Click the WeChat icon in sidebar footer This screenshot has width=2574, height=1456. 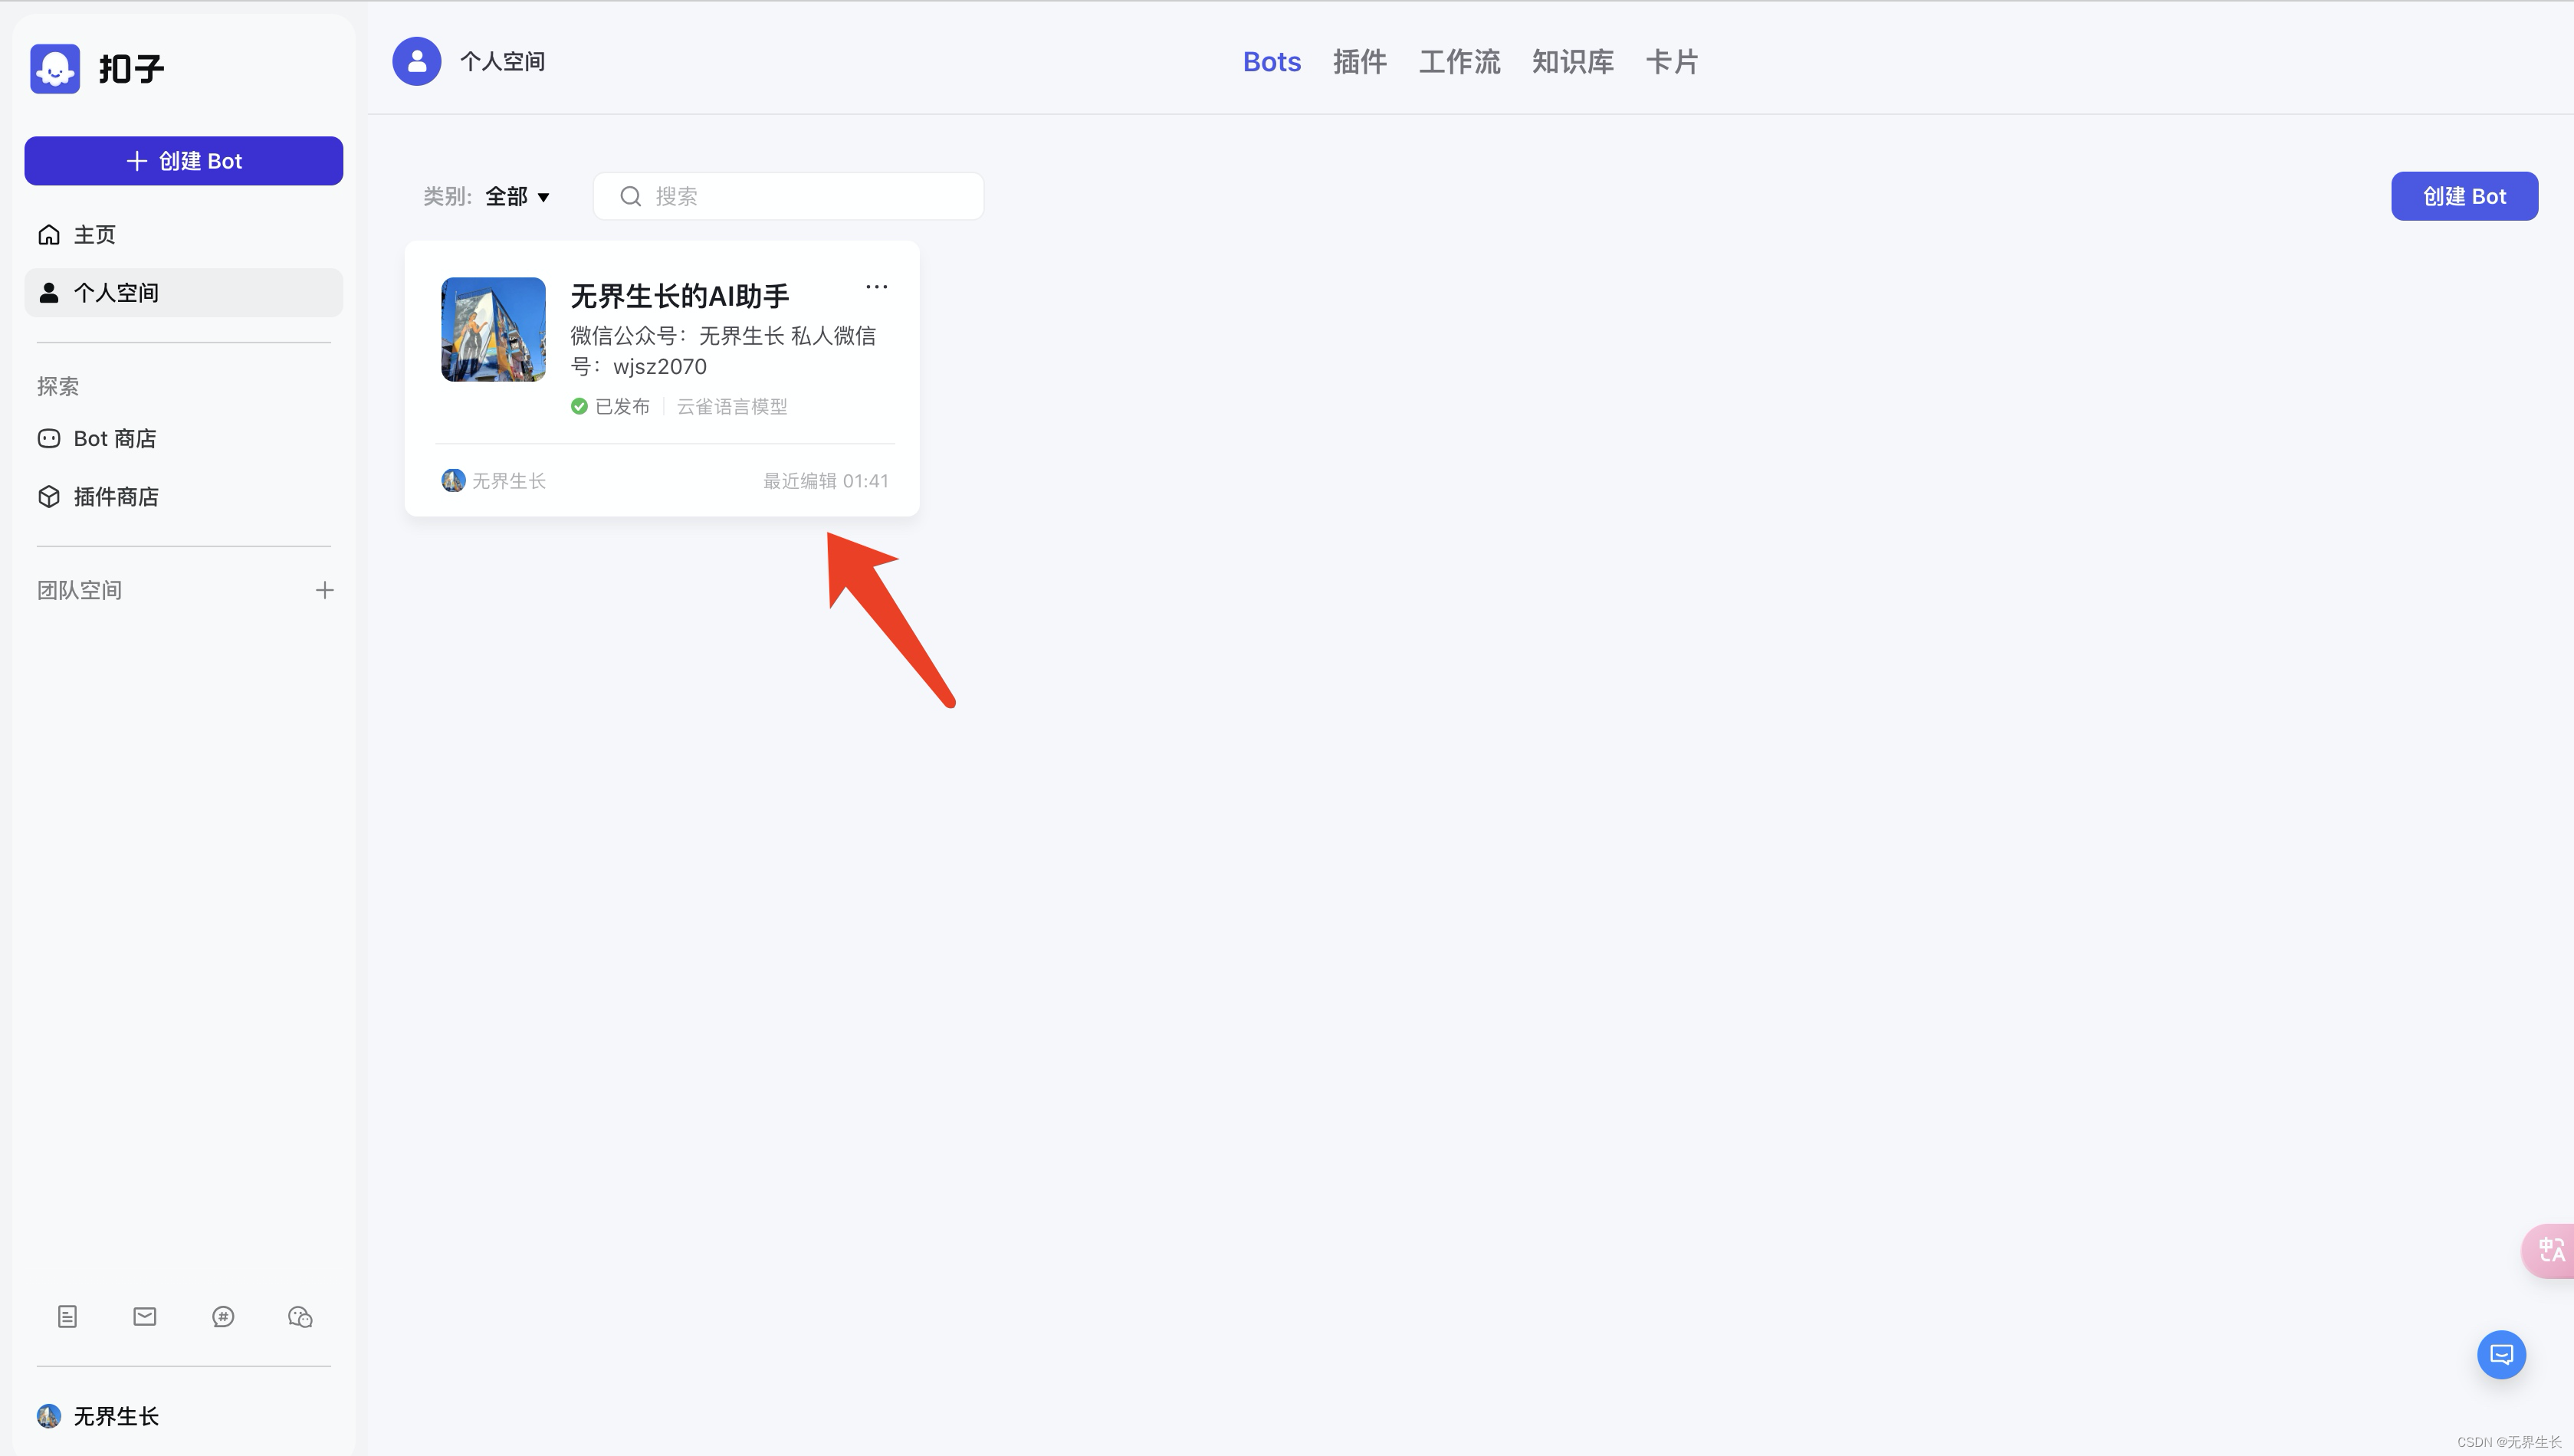[x=300, y=1316]
